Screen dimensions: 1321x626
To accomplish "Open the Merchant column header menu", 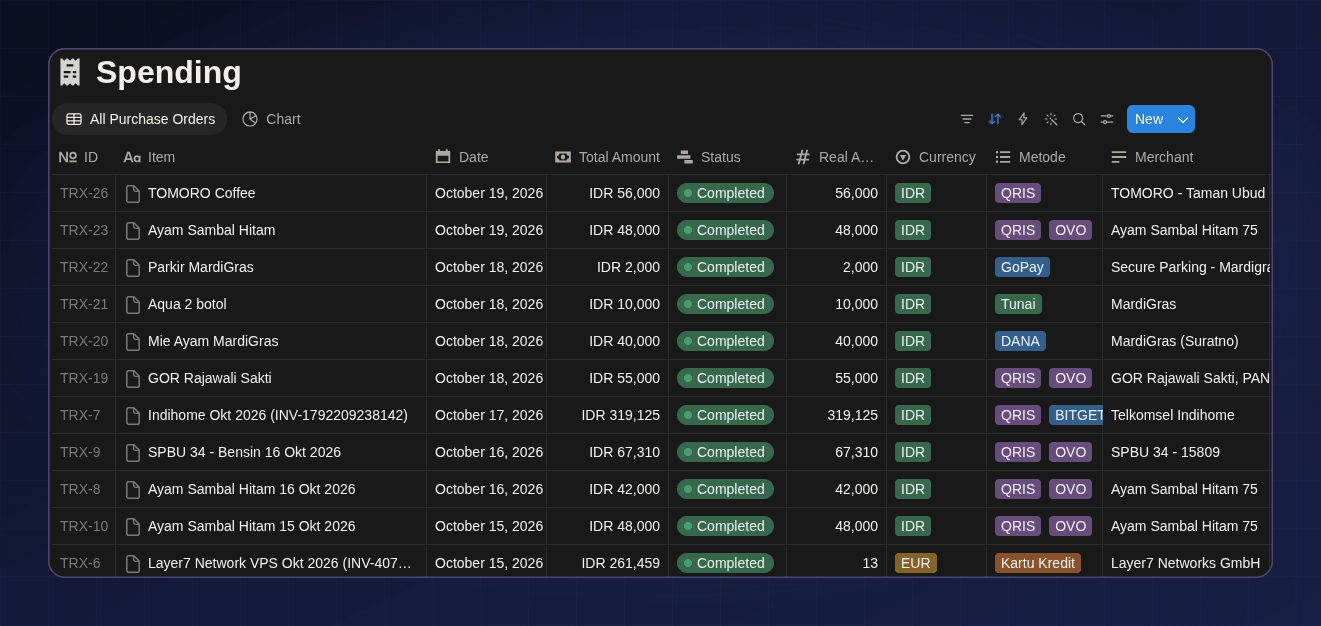I will tap(1186, 157).
